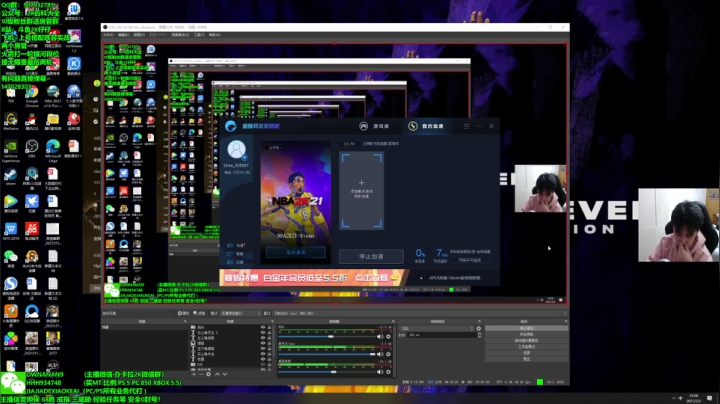The width and height of the screenshot is (720, 404).
Task: Move selected source up
Action: pos(217,374)
